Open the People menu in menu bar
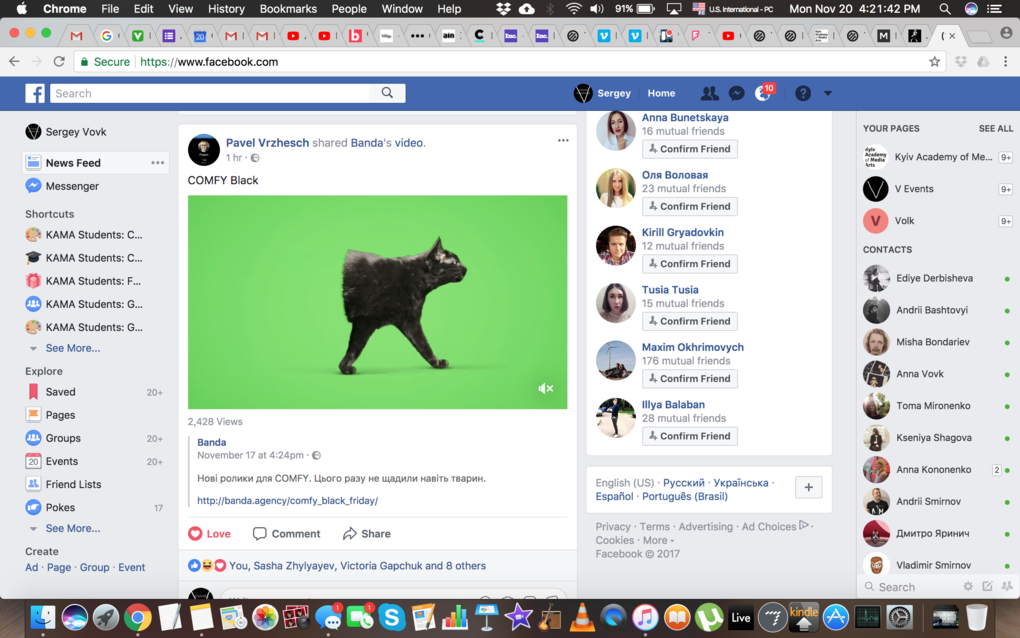Screen dimensions: 1020x638 (349, 9)
